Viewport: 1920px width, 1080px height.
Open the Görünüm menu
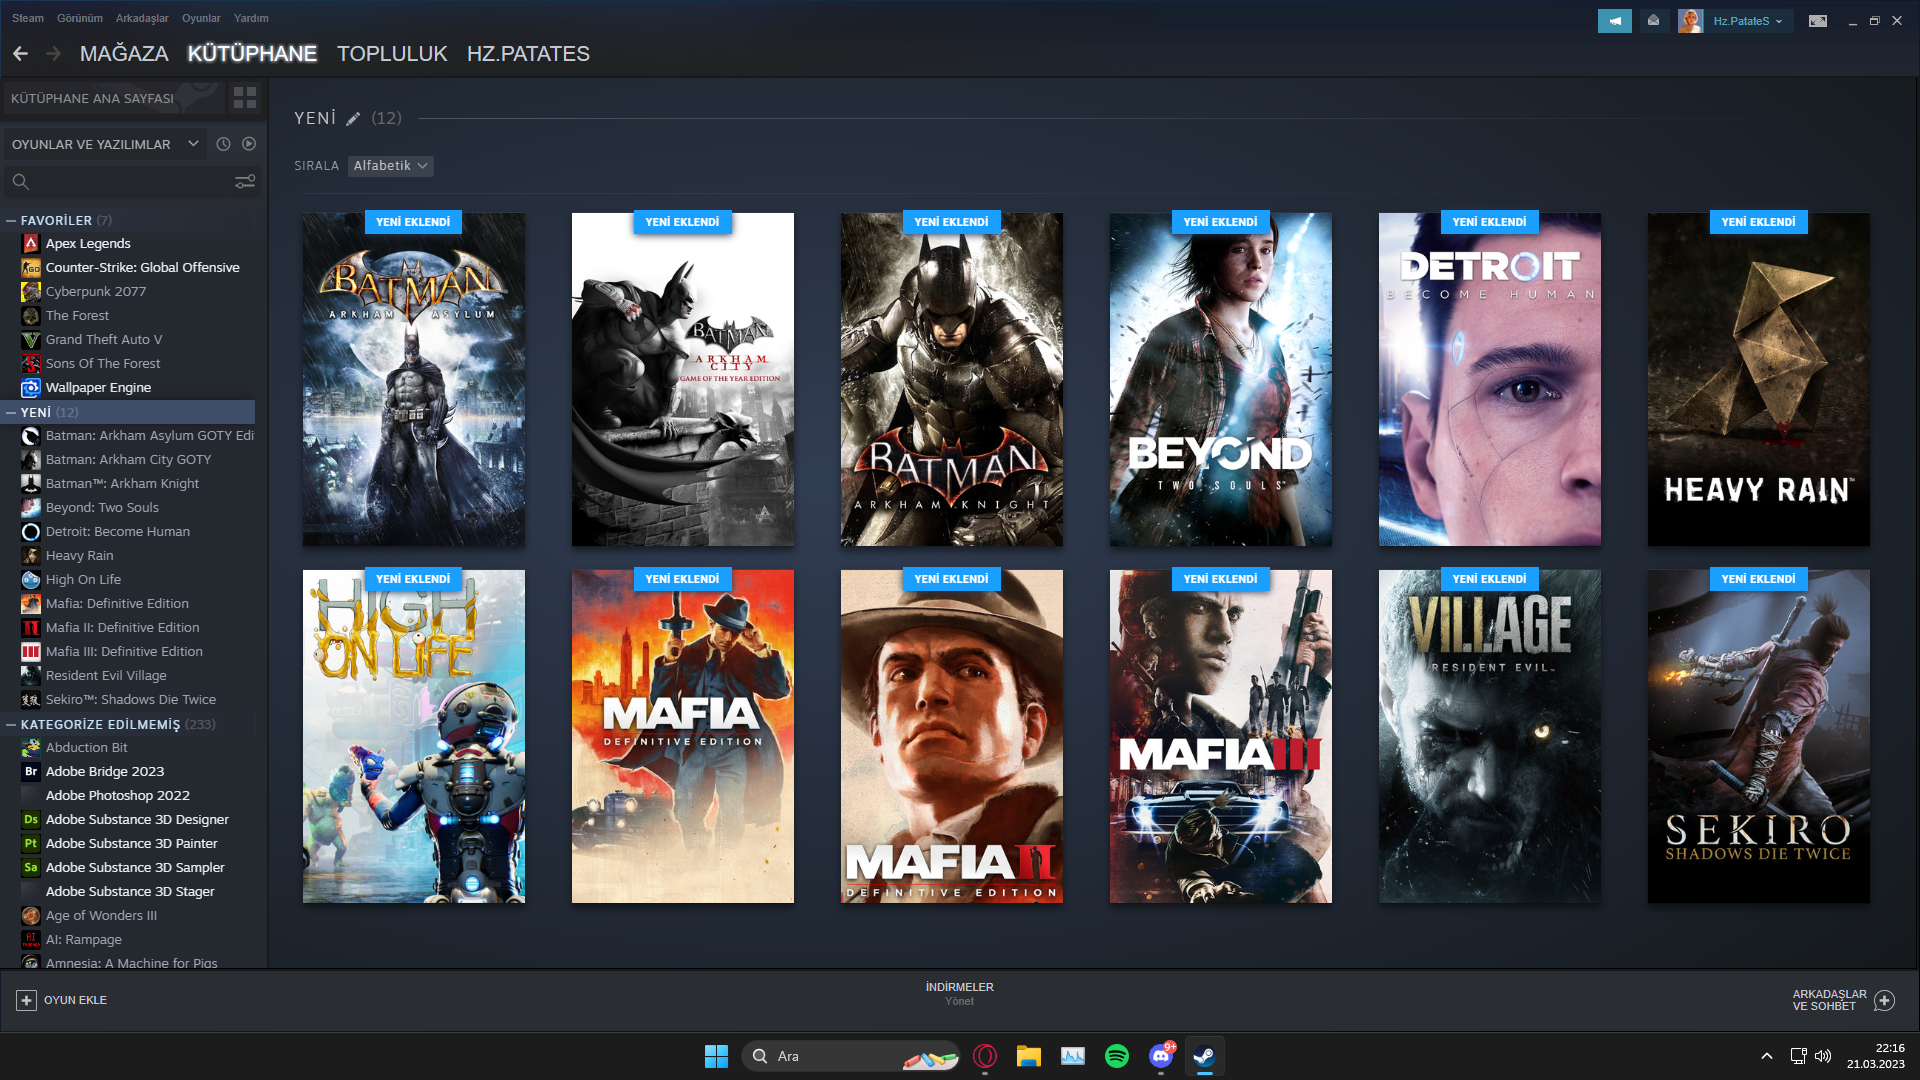[80, 18]
